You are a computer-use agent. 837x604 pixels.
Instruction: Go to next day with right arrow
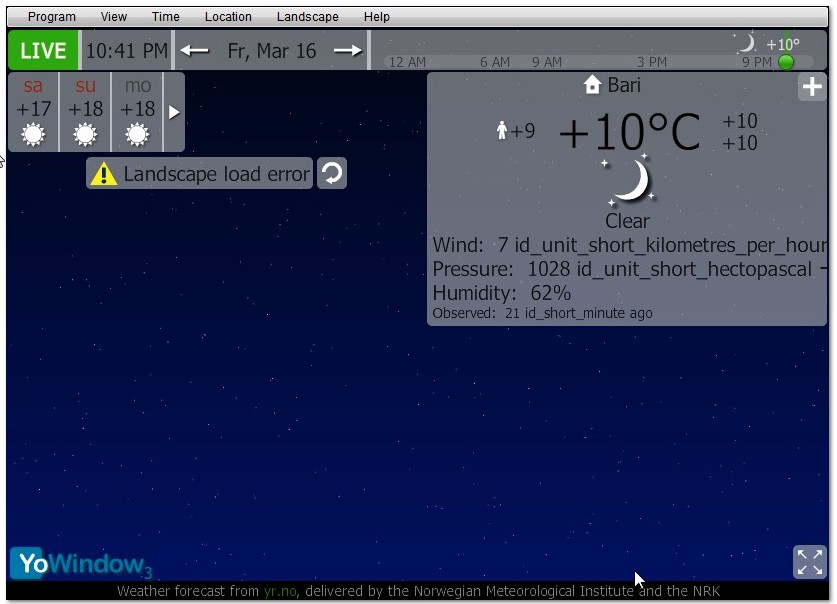pos(348,51)
